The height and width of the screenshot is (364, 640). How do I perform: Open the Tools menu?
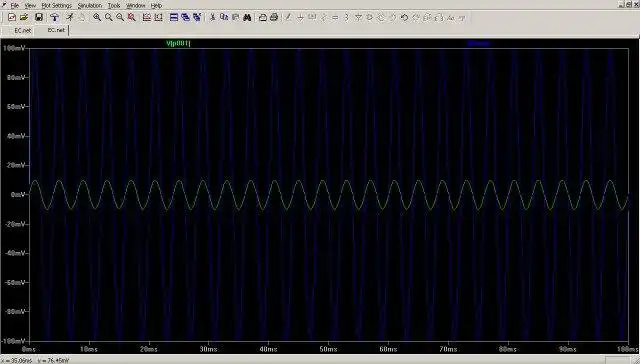click(114, 6)
